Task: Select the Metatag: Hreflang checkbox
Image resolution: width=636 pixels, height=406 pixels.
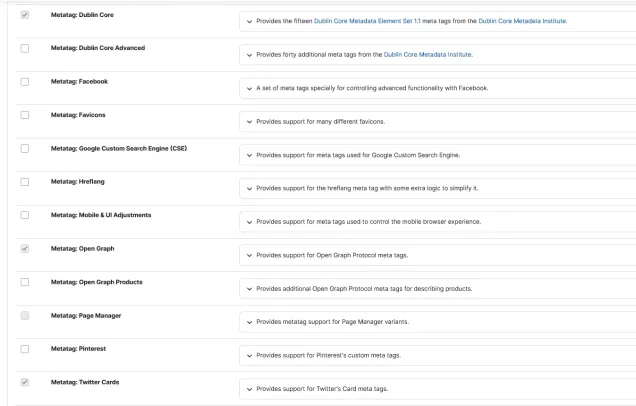Action: pyautogui.click(x=25, y=182)
